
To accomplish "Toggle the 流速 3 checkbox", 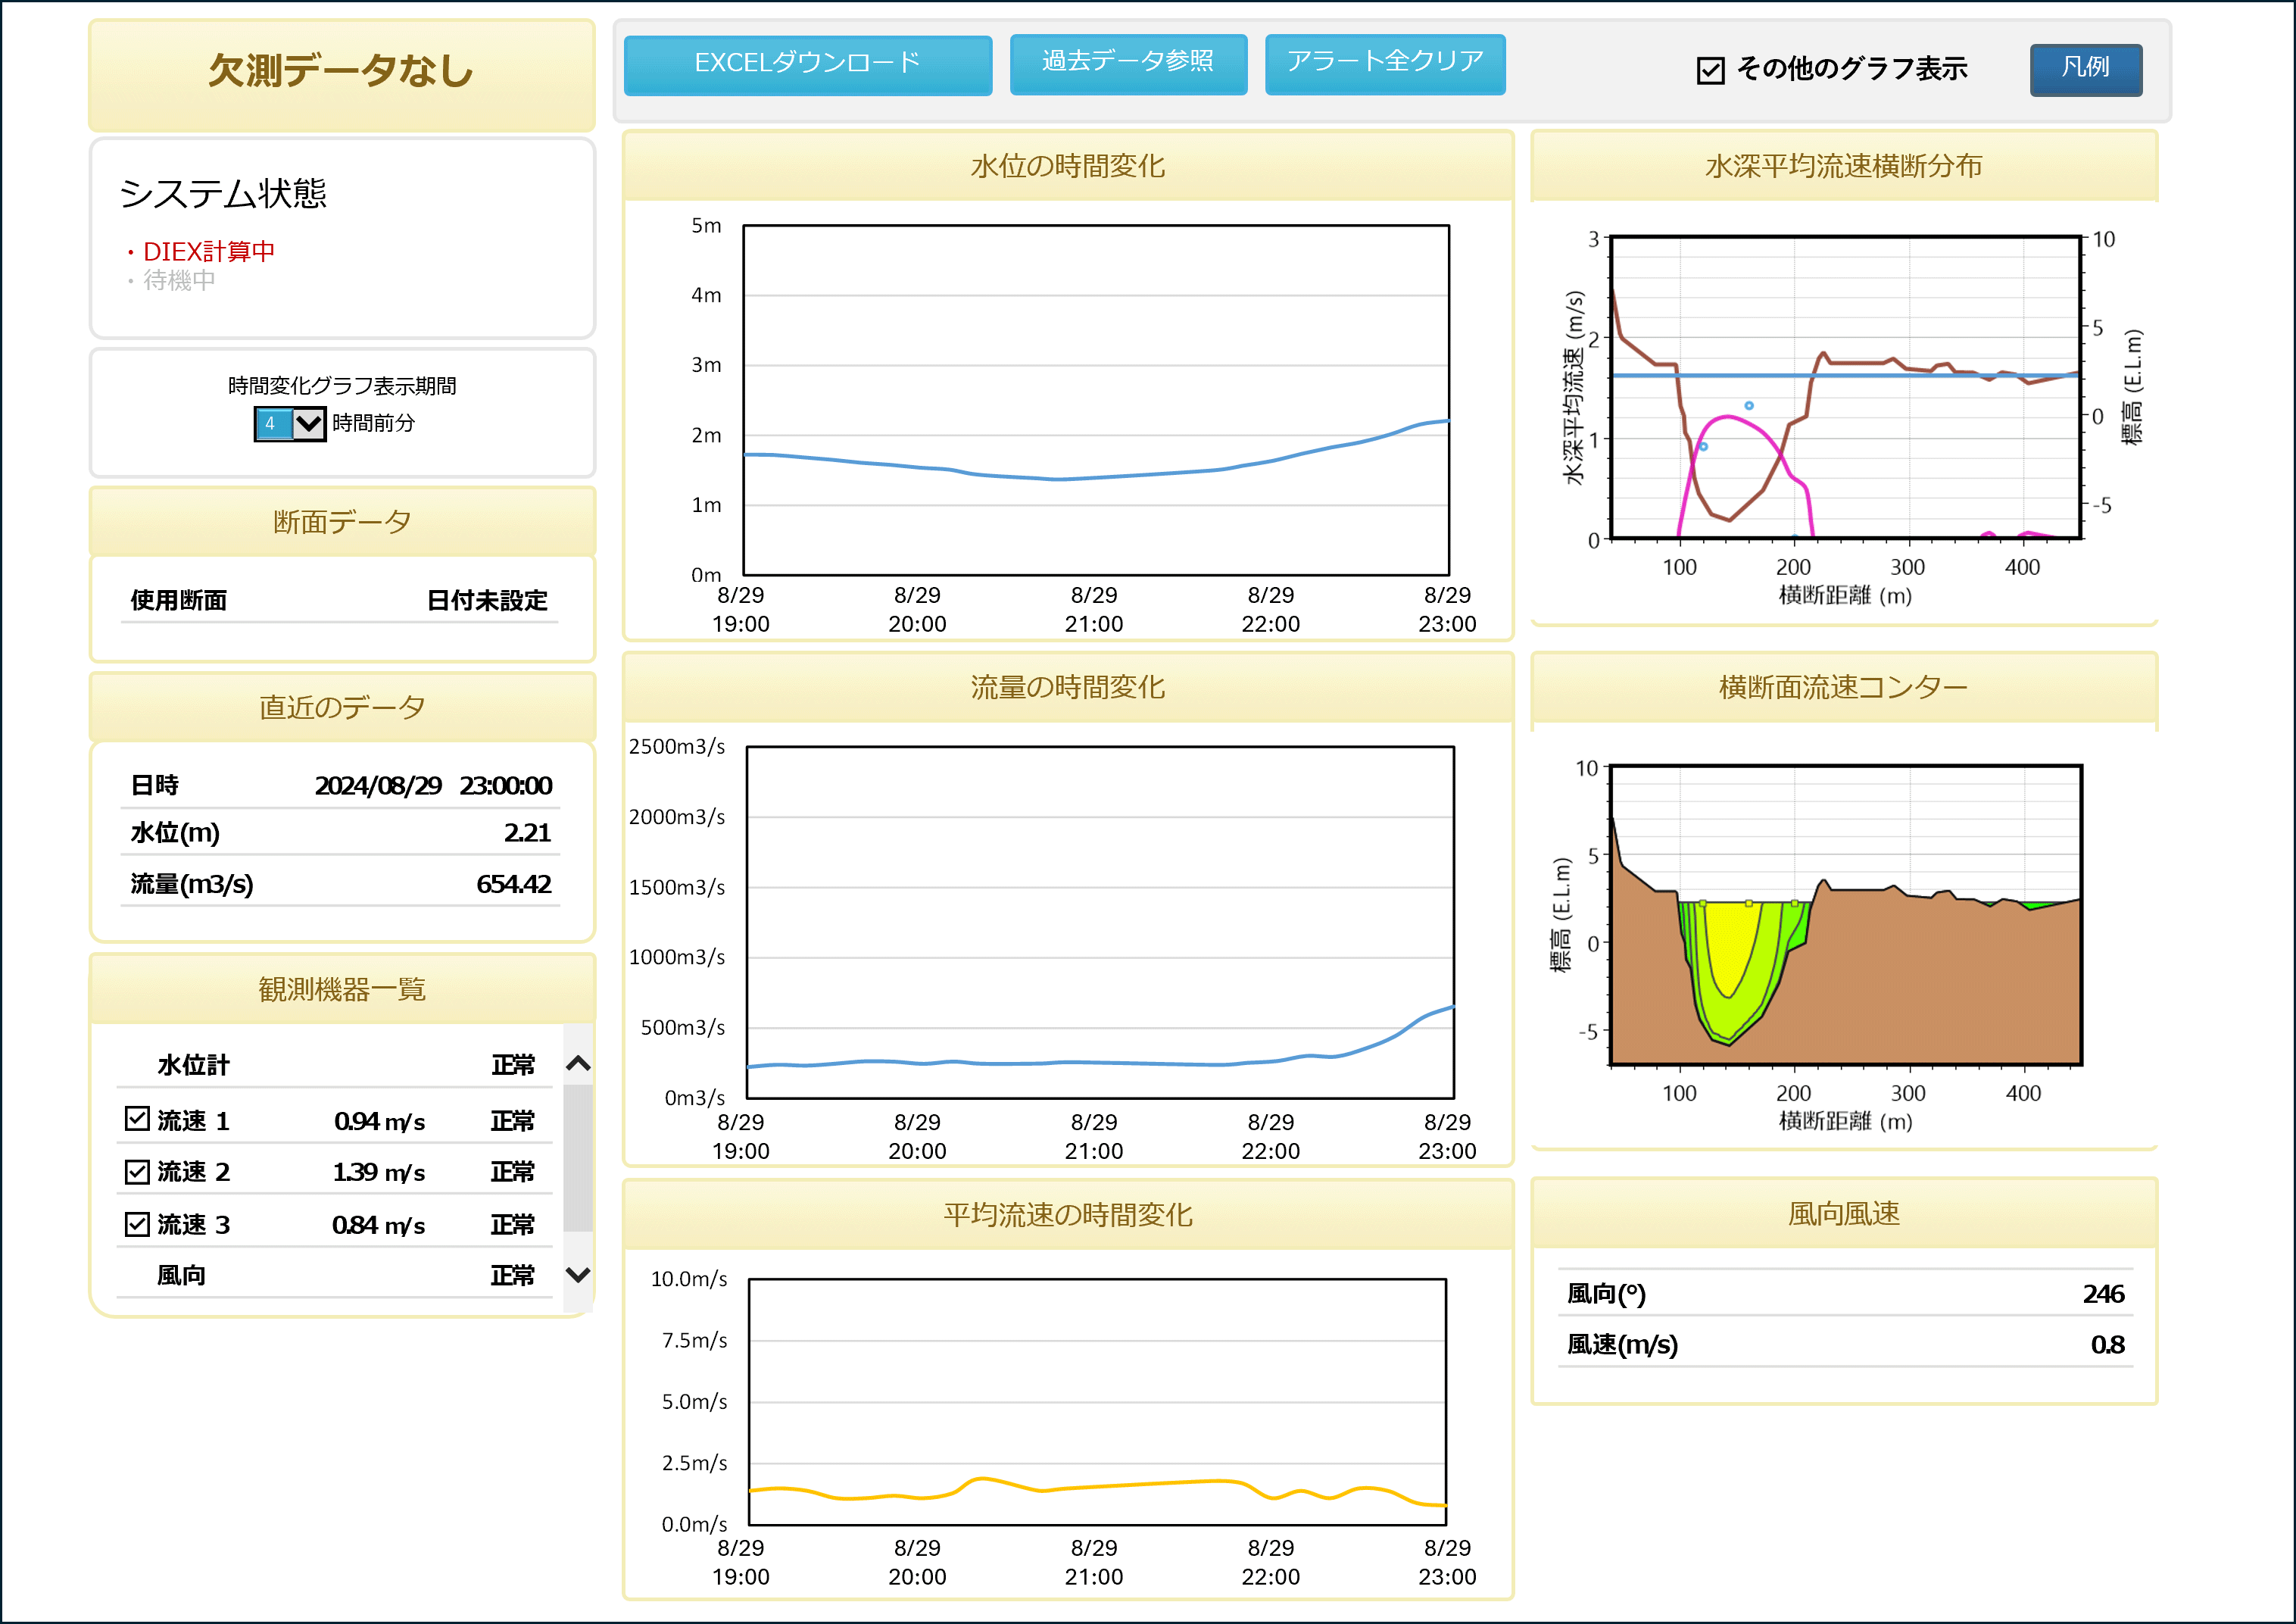I will click(x=137, y=1224).
